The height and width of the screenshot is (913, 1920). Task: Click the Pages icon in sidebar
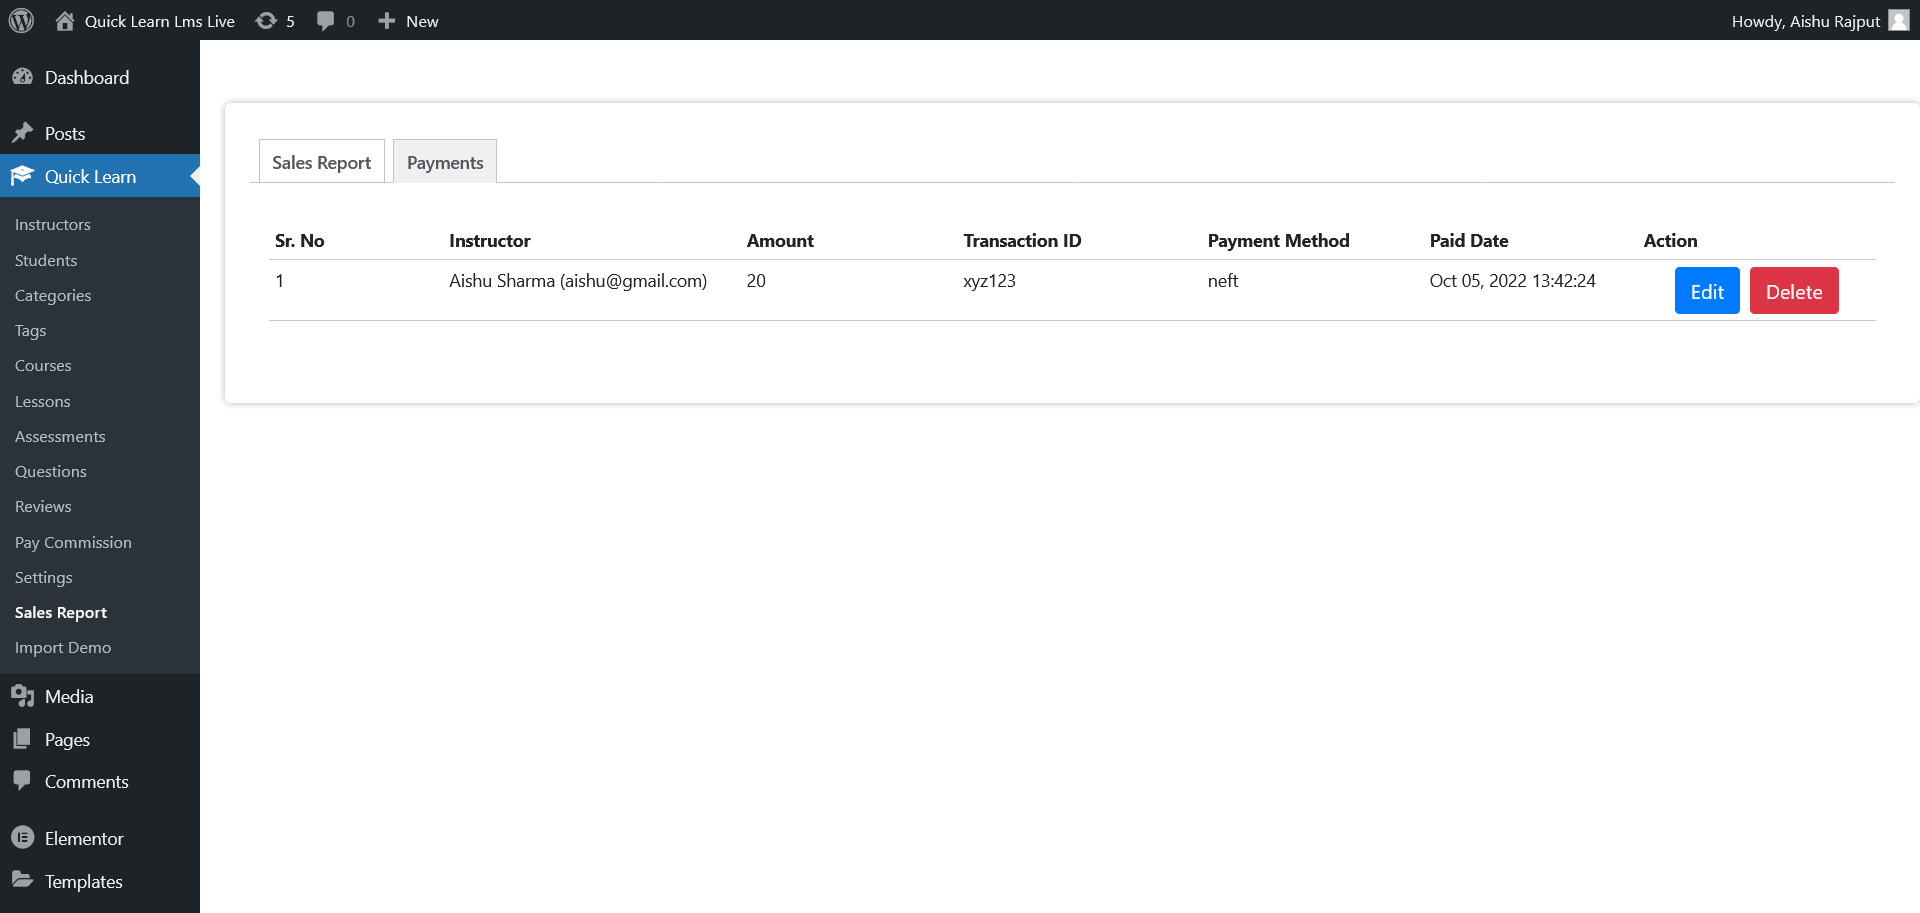click(23, 739)
